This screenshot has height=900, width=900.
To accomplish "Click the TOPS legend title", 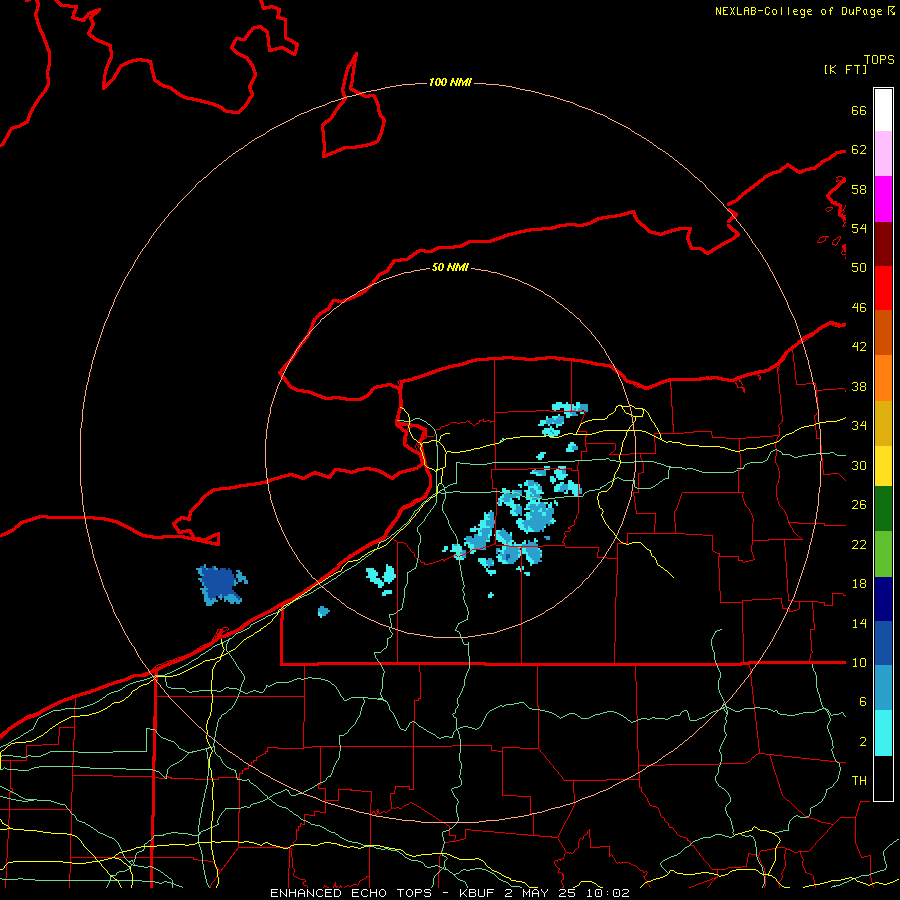I will coord(879,59).
